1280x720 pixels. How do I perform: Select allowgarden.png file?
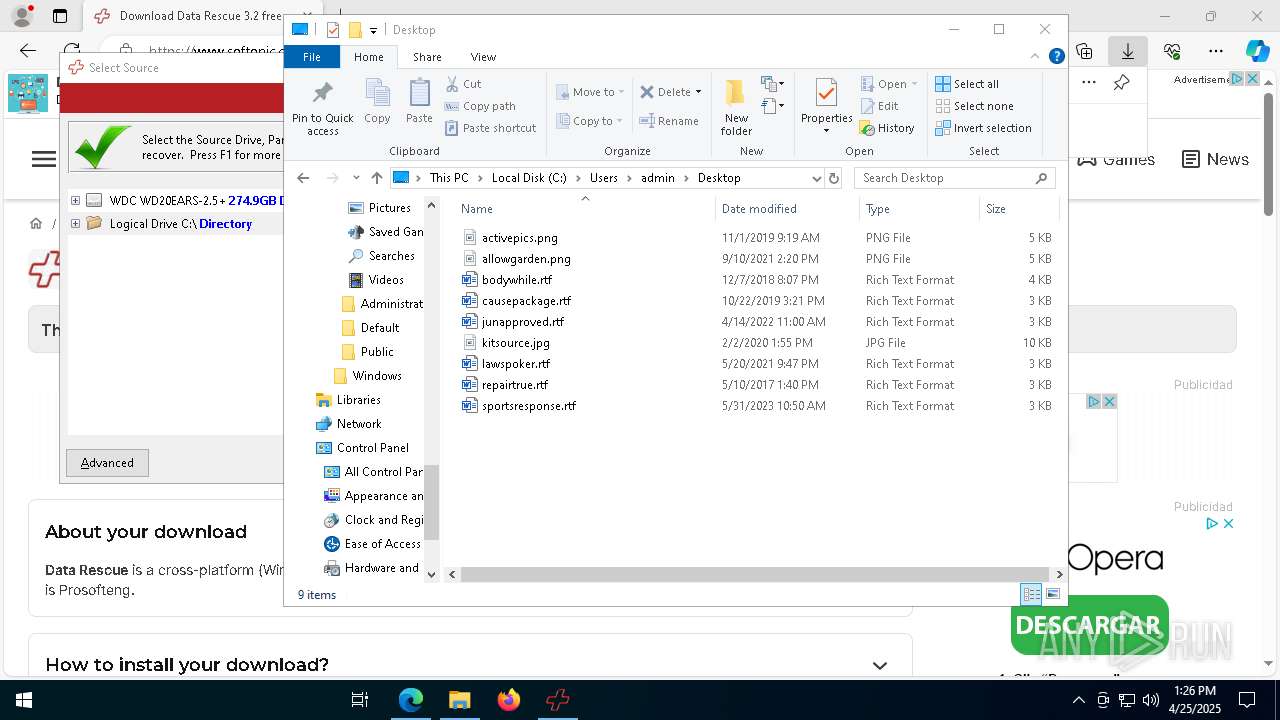pos(526,259)
